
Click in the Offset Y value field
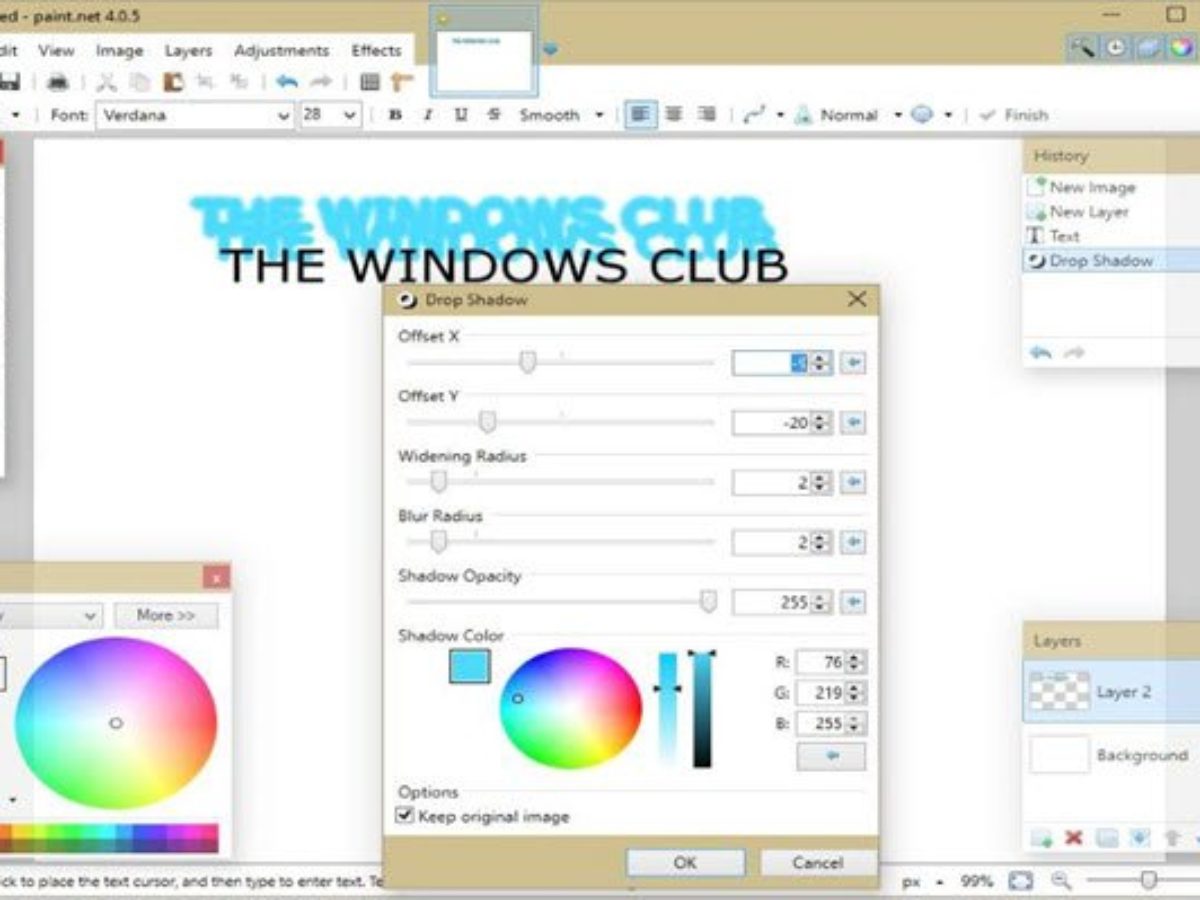point(771,423)
